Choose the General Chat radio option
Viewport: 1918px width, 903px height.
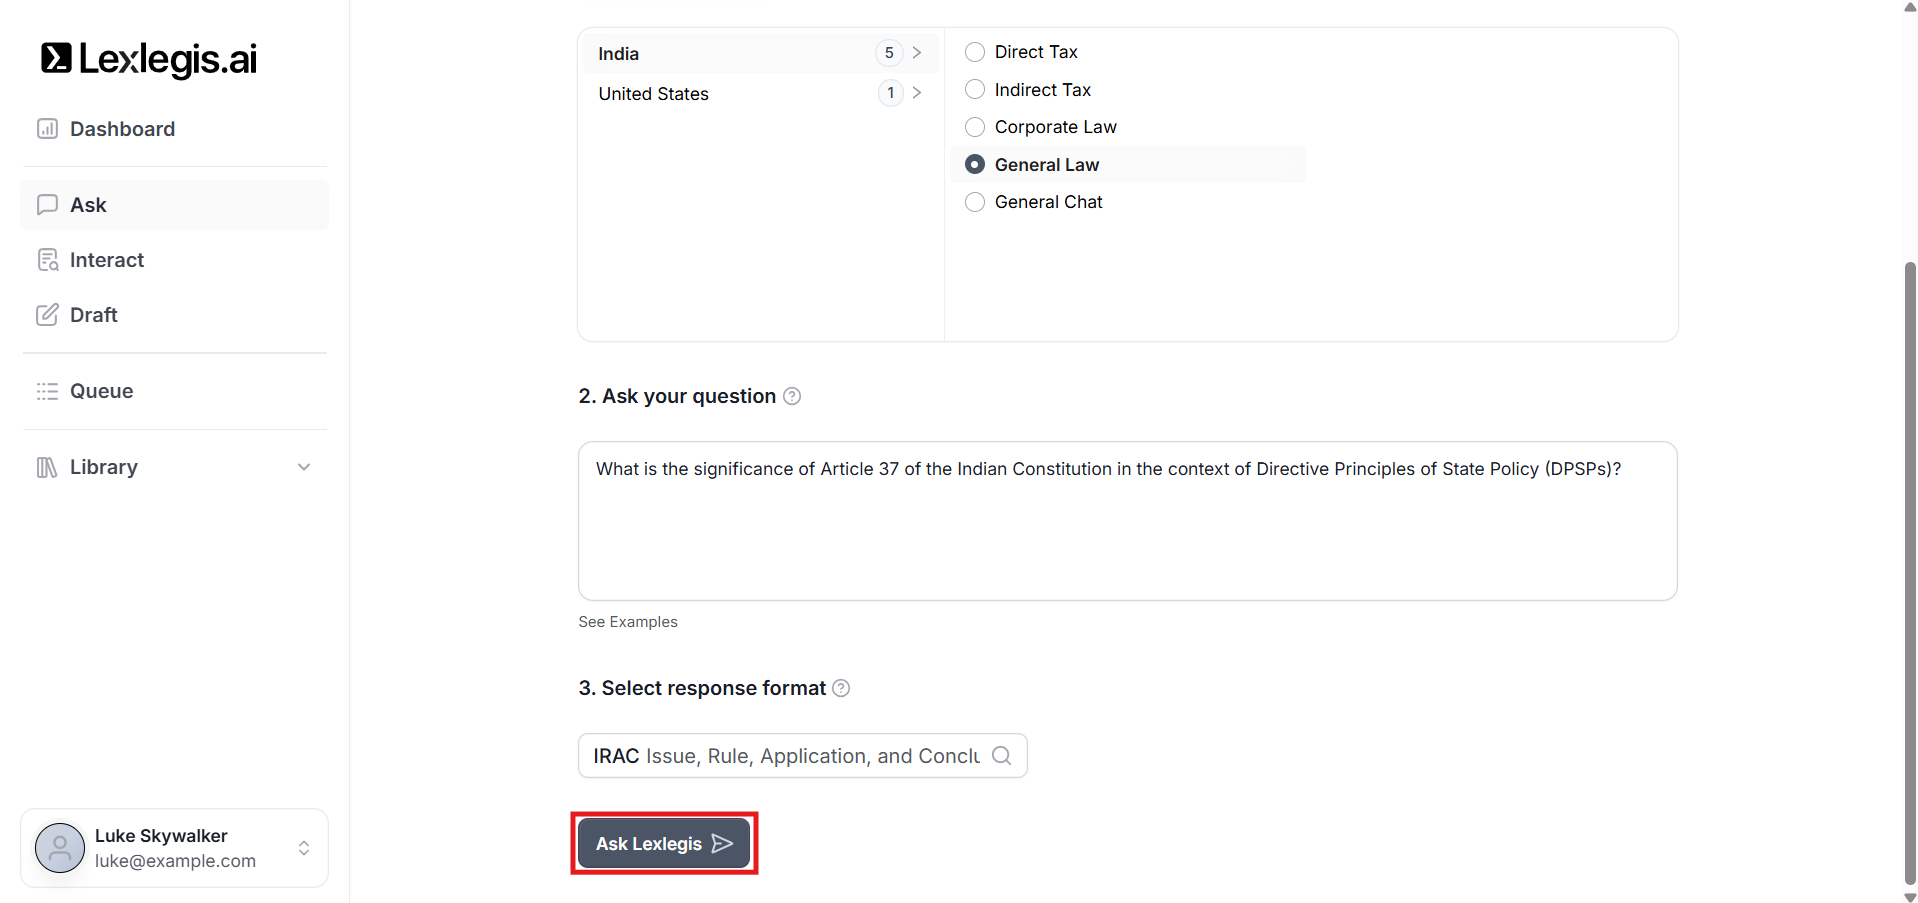975,202
